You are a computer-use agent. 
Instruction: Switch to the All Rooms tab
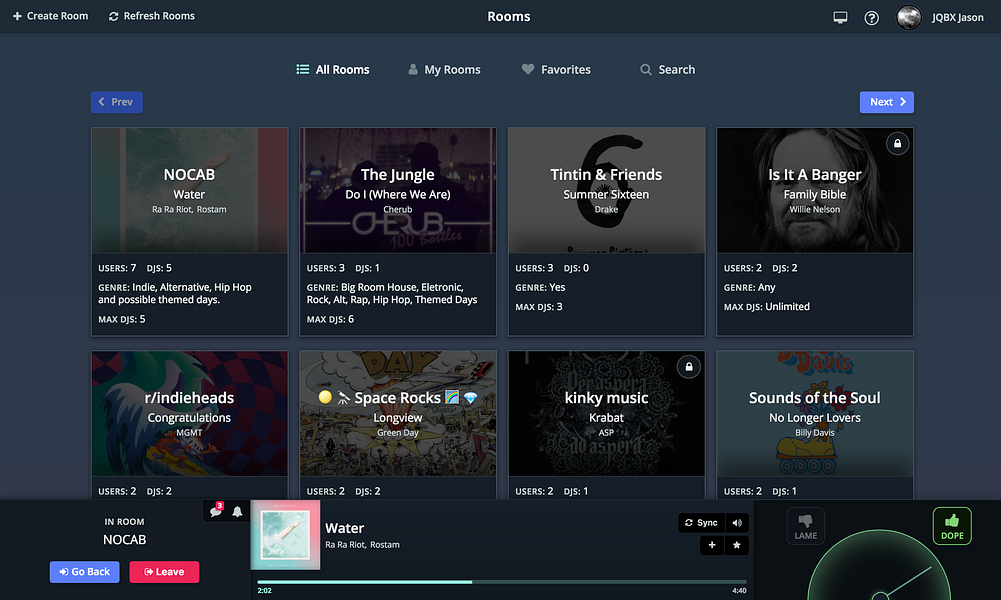pyautogui.click(x=333, y=70)
